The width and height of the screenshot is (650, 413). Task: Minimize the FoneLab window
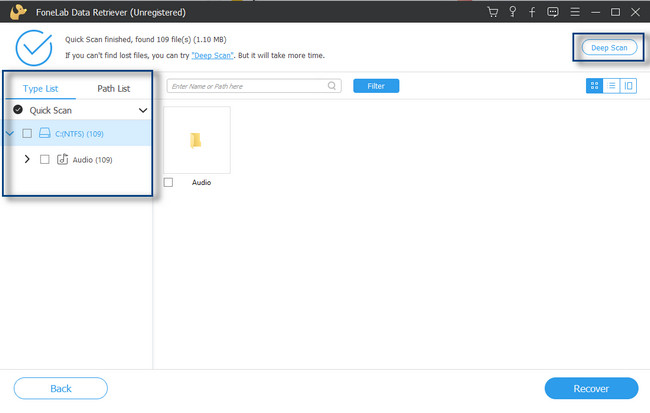595,12
